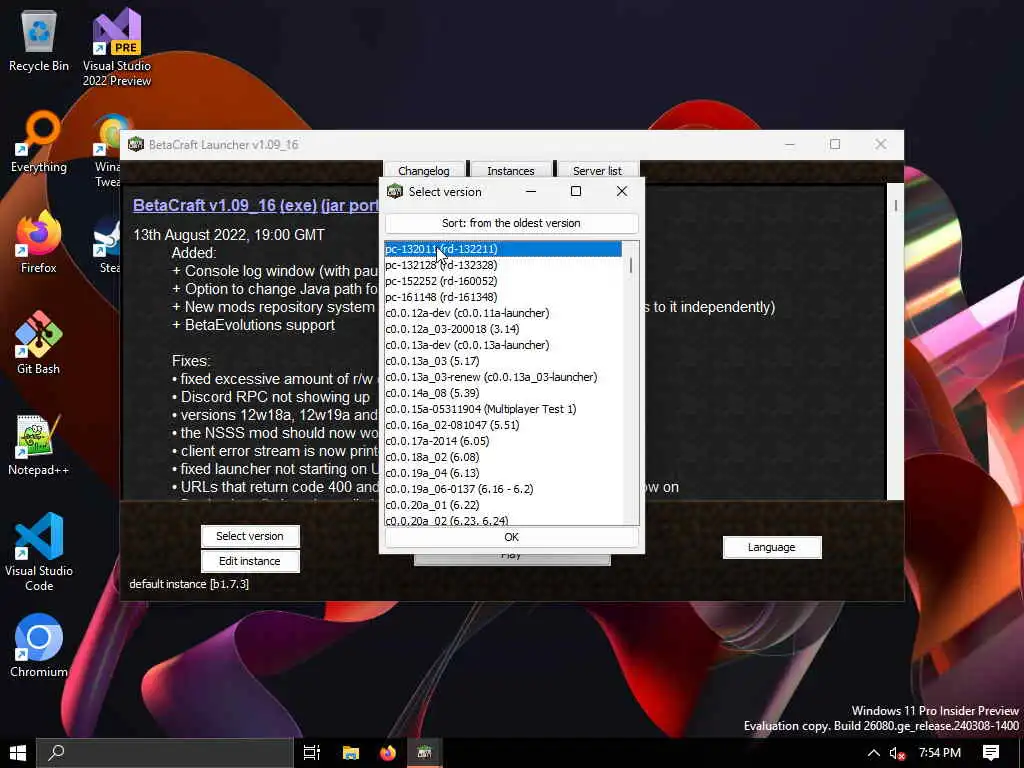Select version pc-132128 (rd-132328)
The image size is (1024, 768).
(503, 265)
